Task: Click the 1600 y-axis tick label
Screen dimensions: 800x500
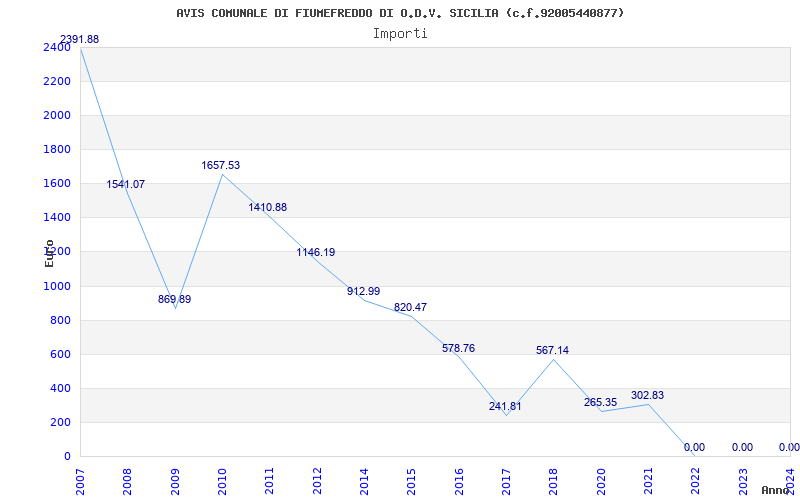Action: click(58, 184)
